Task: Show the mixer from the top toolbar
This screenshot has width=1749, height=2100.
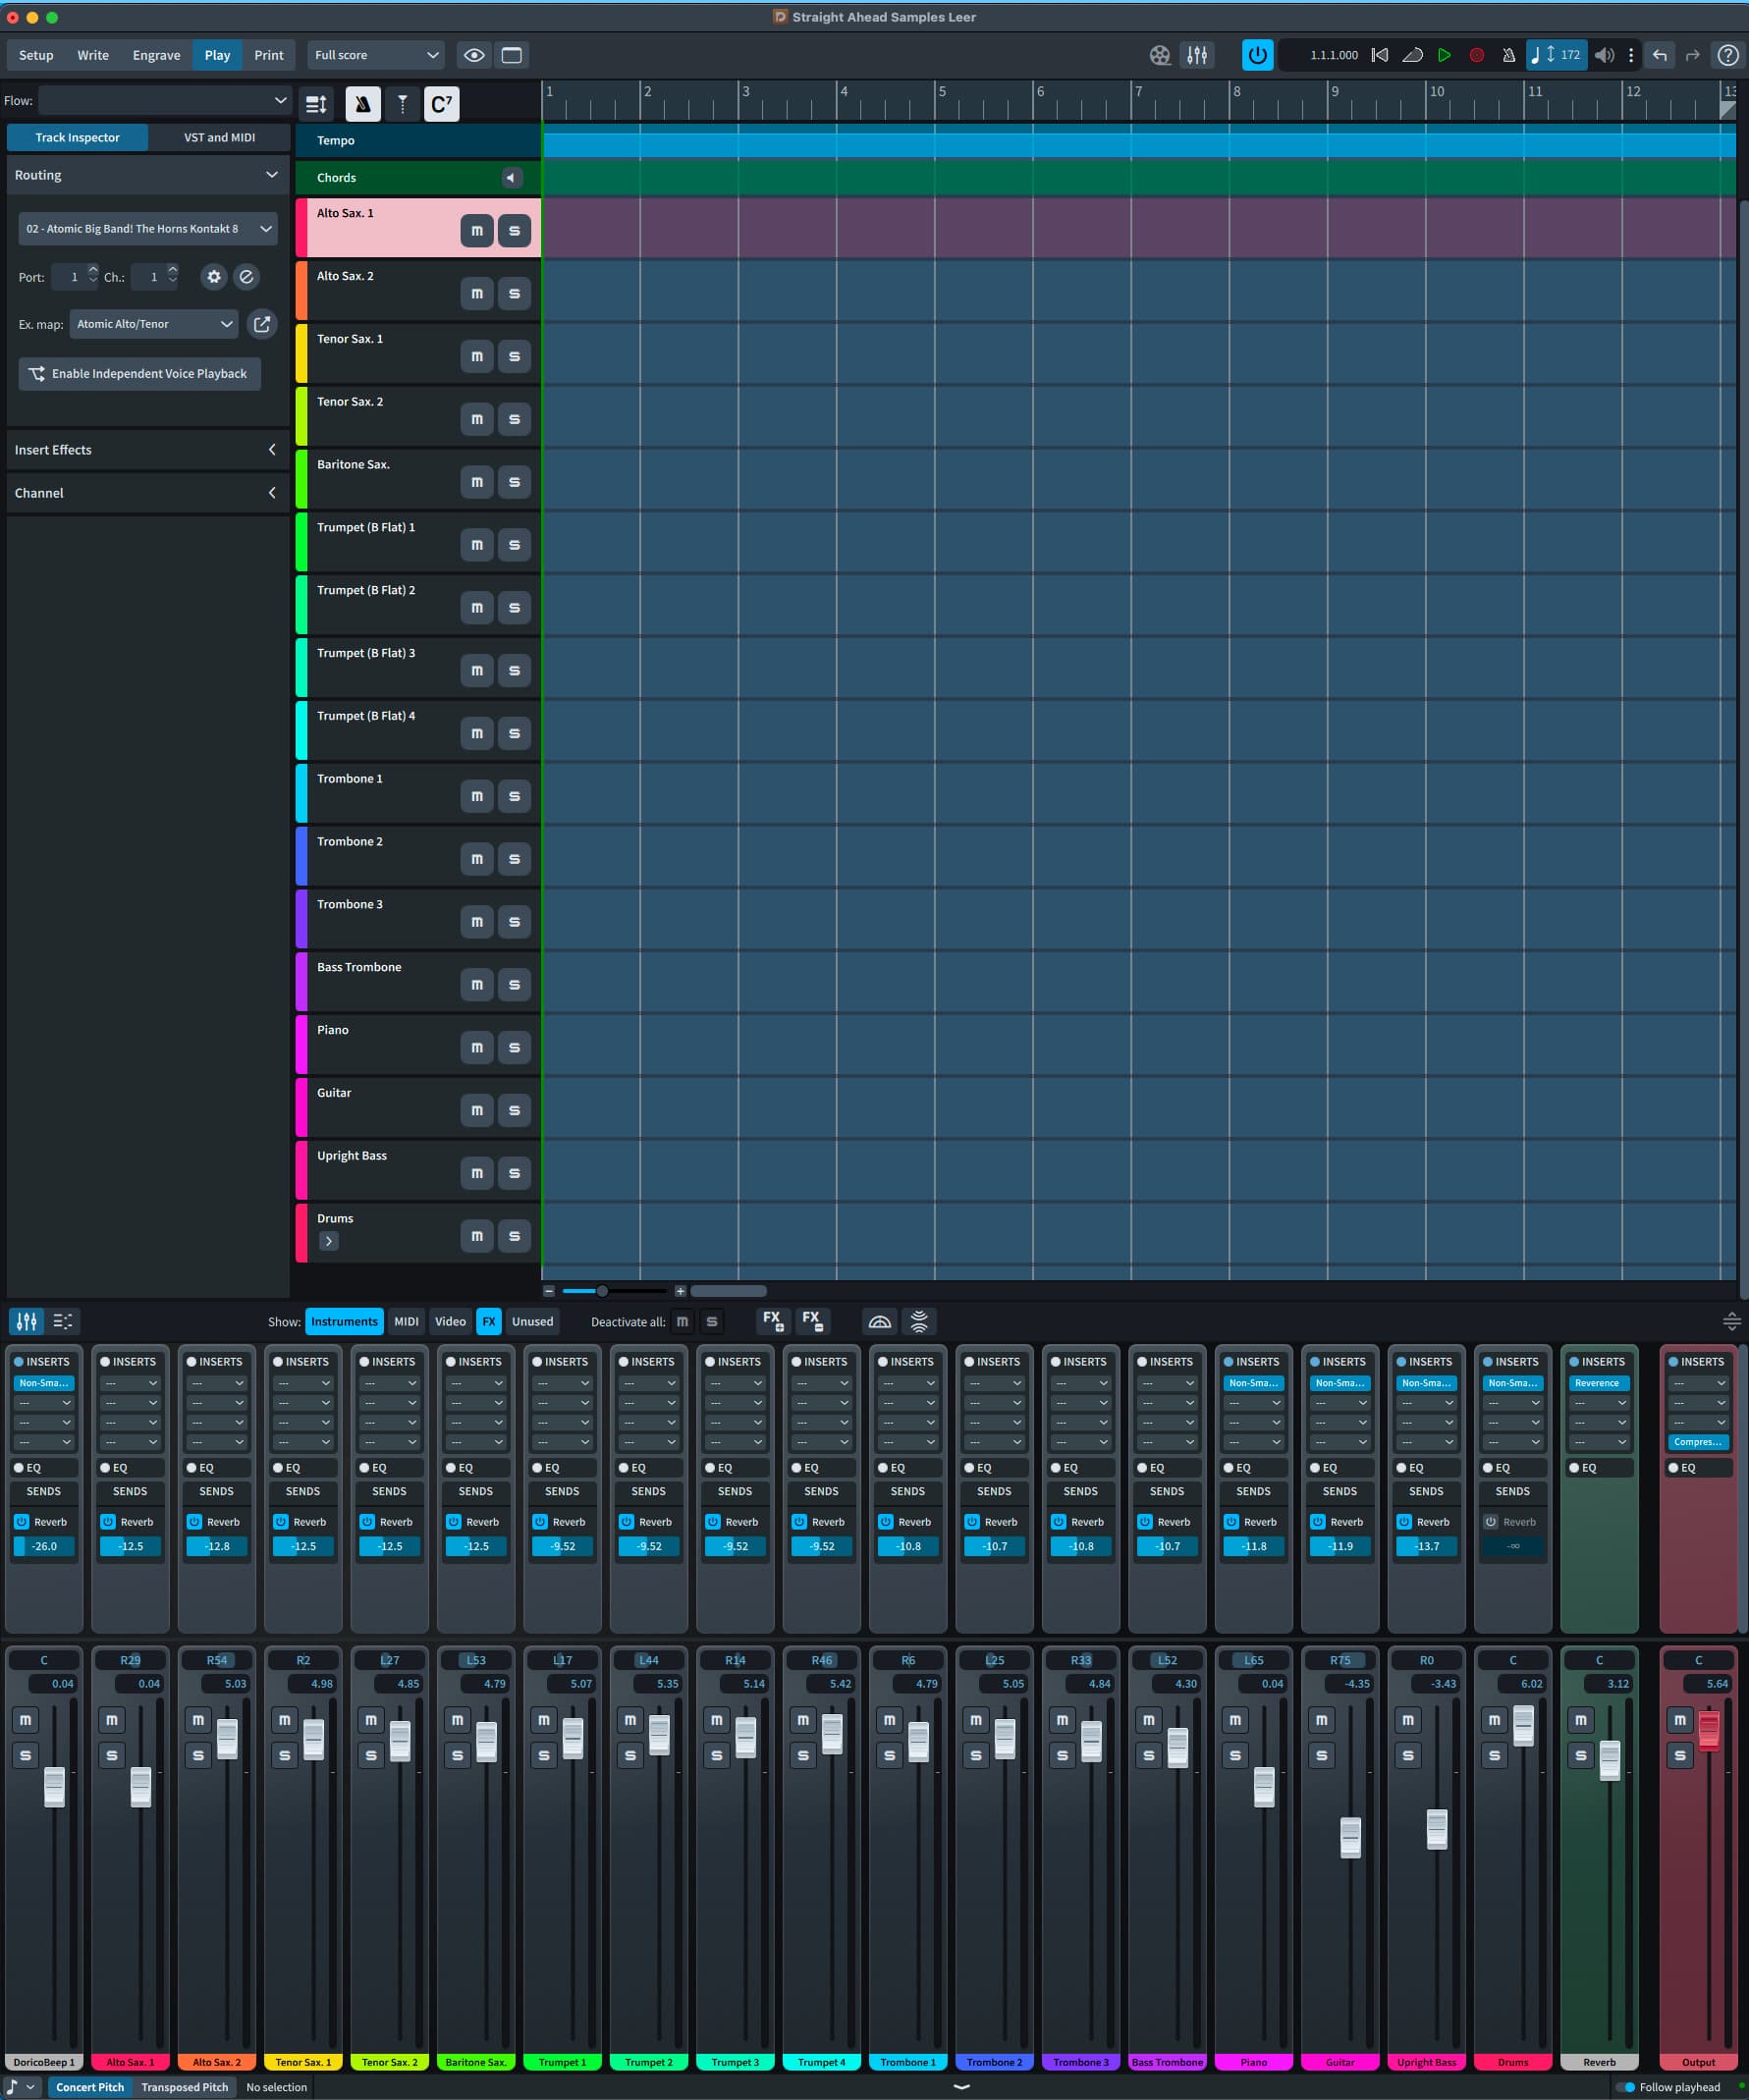Action: point(1197,55)
